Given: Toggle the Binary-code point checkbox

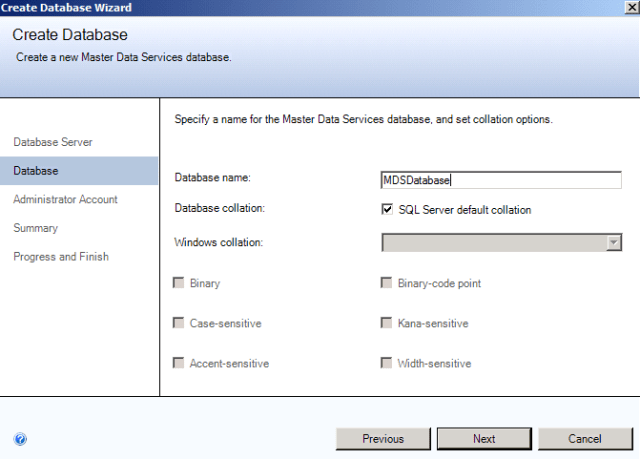Looking at the screenshot, I should pyautogui.click(x=386, y=283).
